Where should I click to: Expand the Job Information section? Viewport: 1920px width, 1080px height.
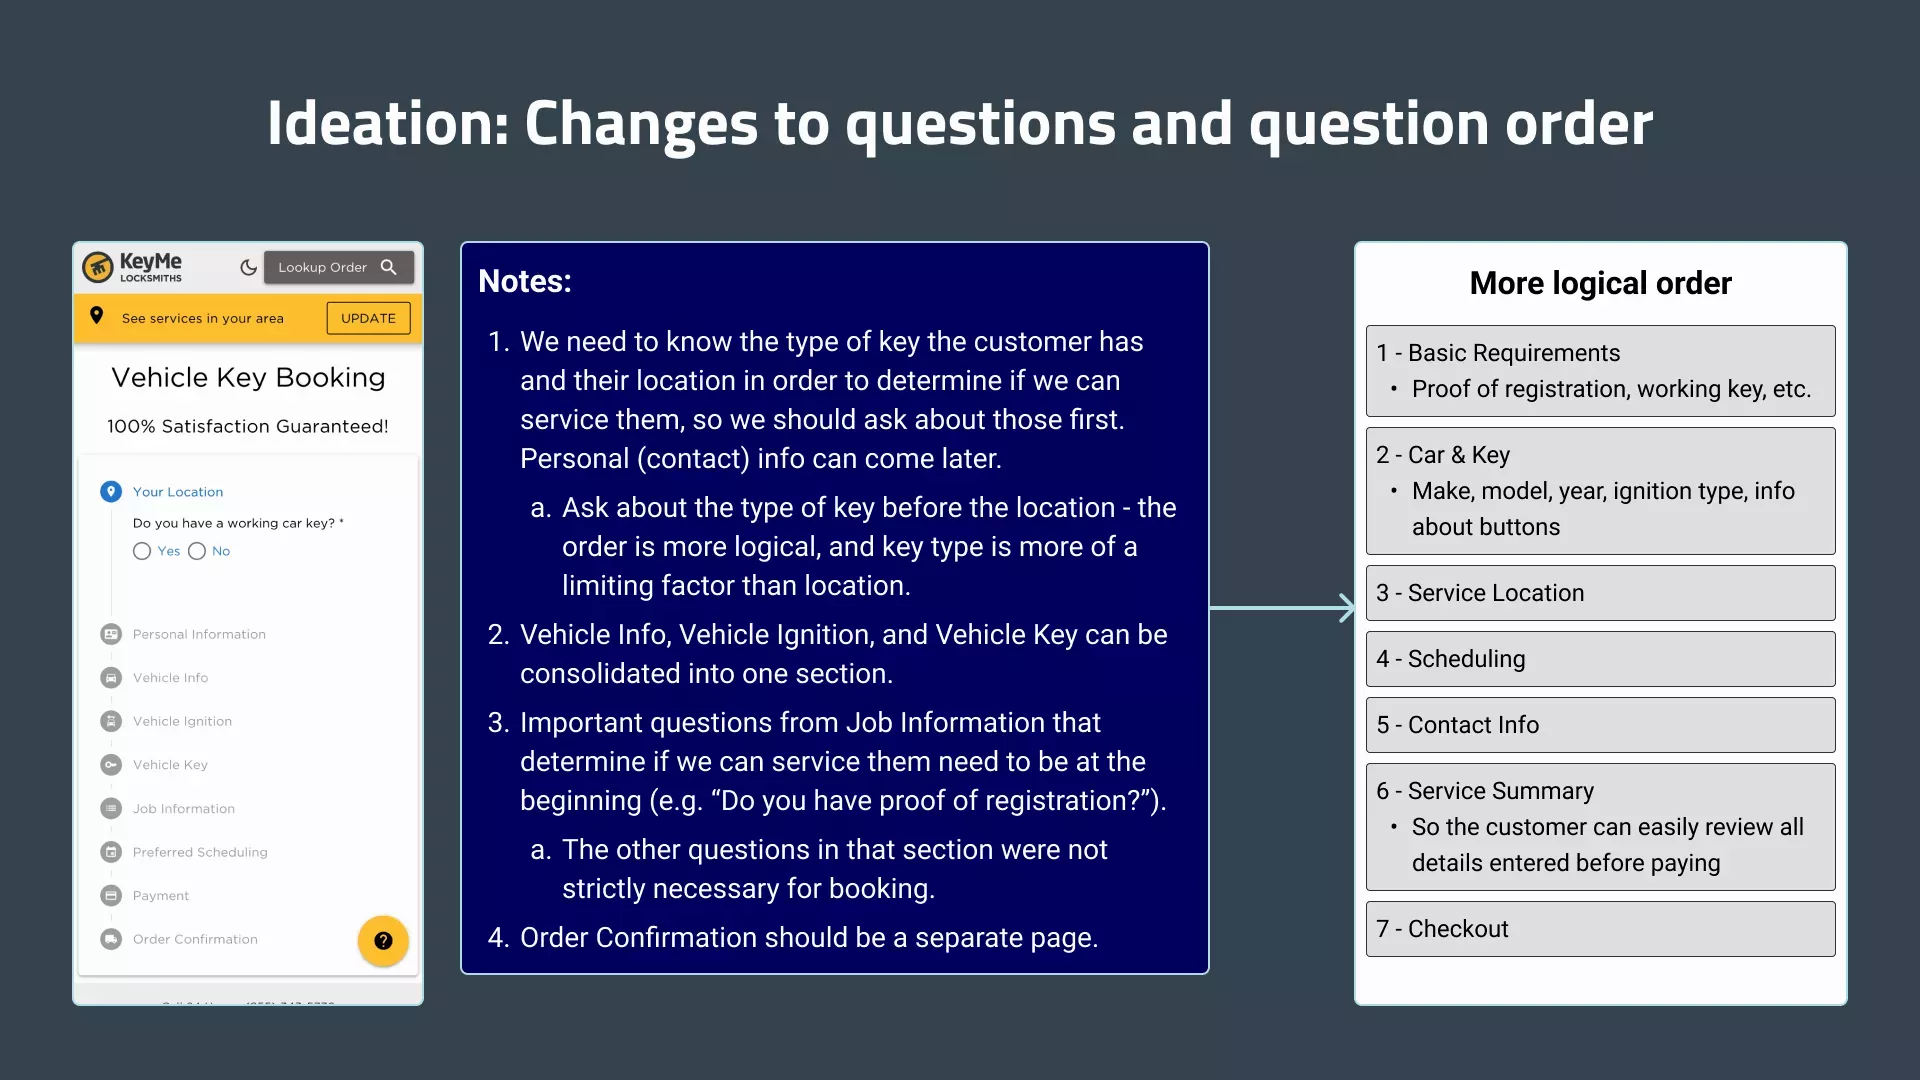[183, 807]
